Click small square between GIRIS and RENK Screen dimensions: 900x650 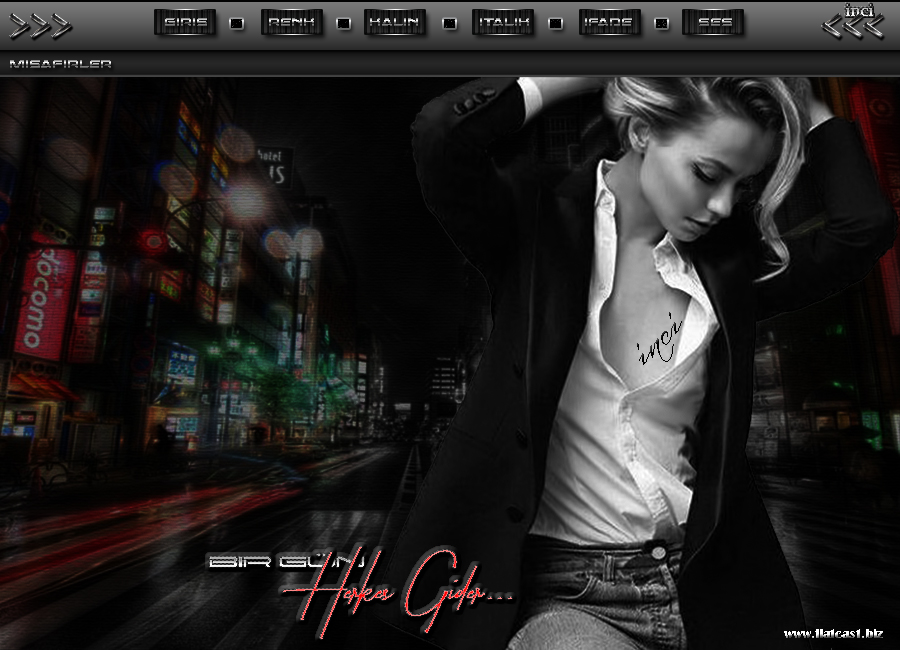[x=237, y=23]
